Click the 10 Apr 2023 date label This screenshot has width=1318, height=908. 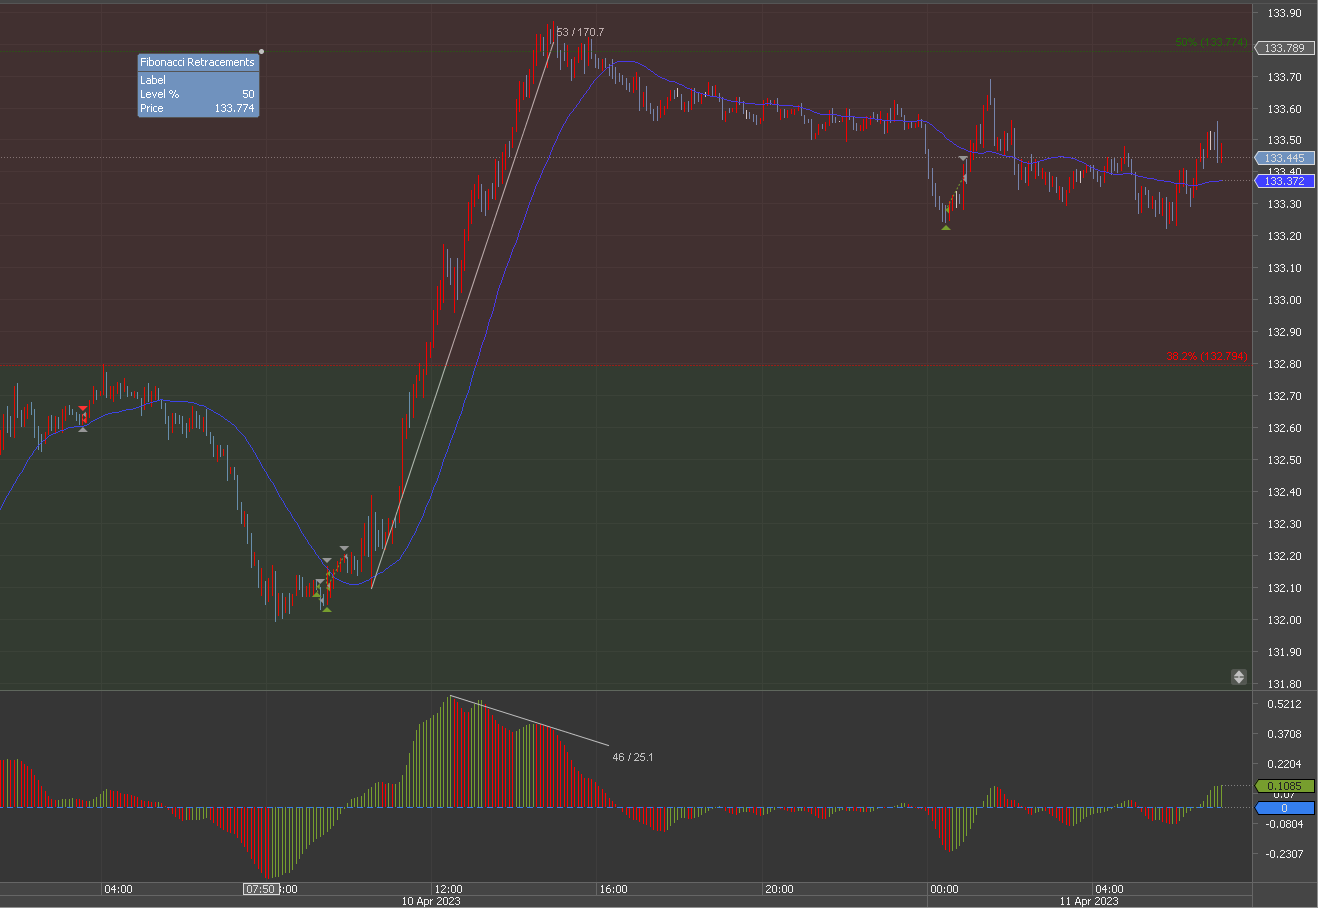click(x=431, y=901)
